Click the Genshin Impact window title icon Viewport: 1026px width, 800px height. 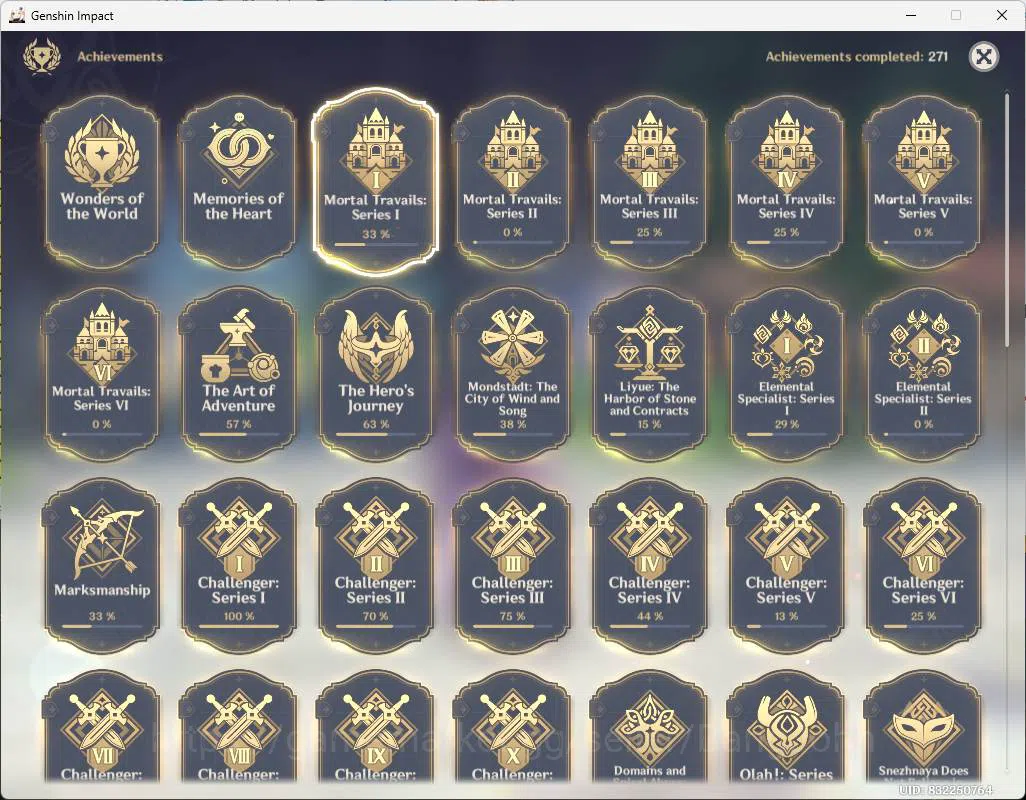(x=17, y=15)
